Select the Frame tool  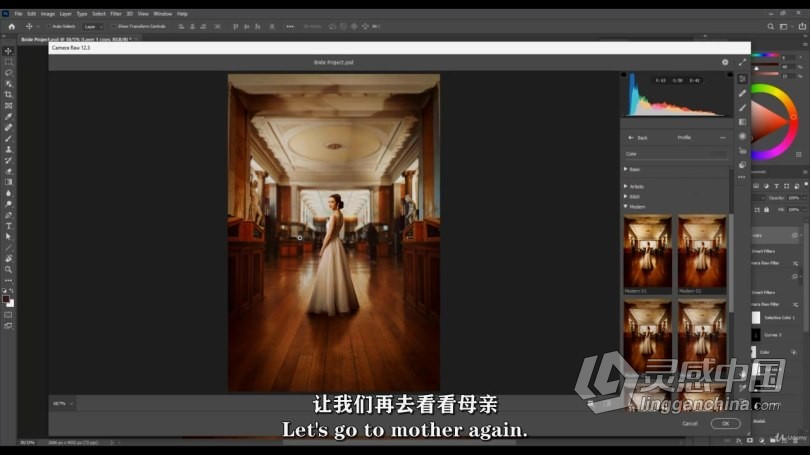8,105
